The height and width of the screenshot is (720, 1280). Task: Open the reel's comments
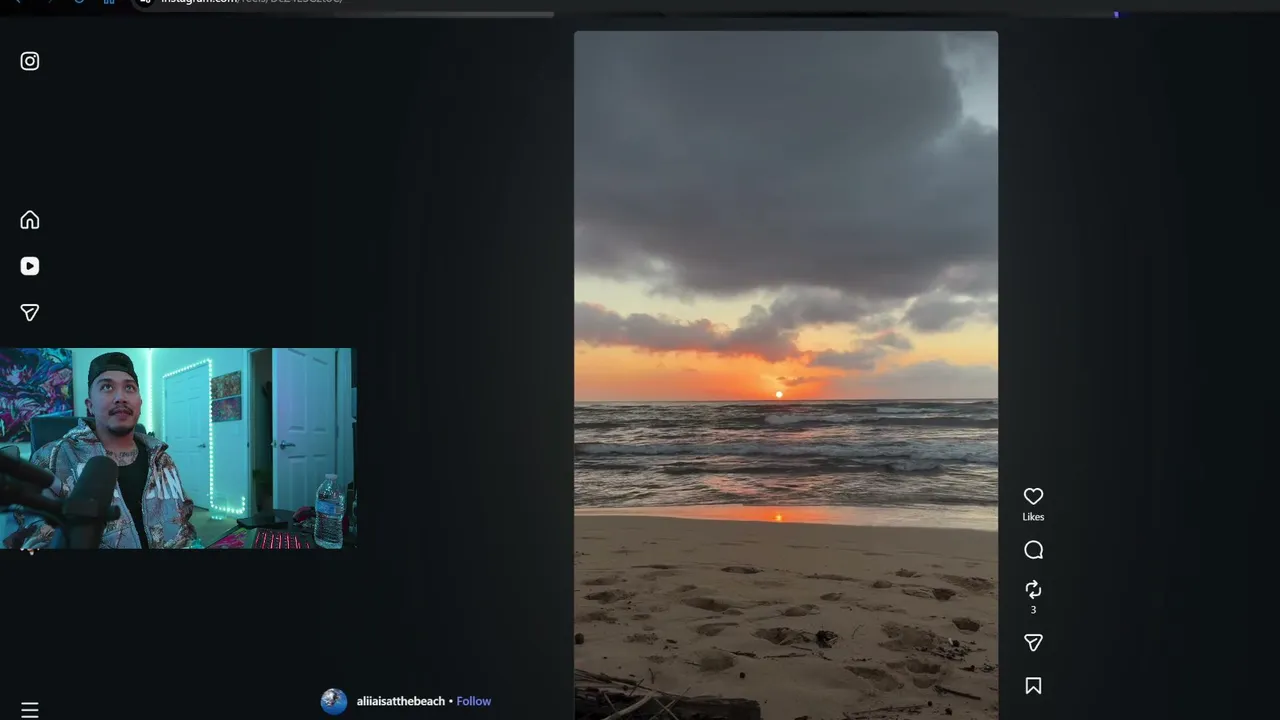pos(1033,550)
